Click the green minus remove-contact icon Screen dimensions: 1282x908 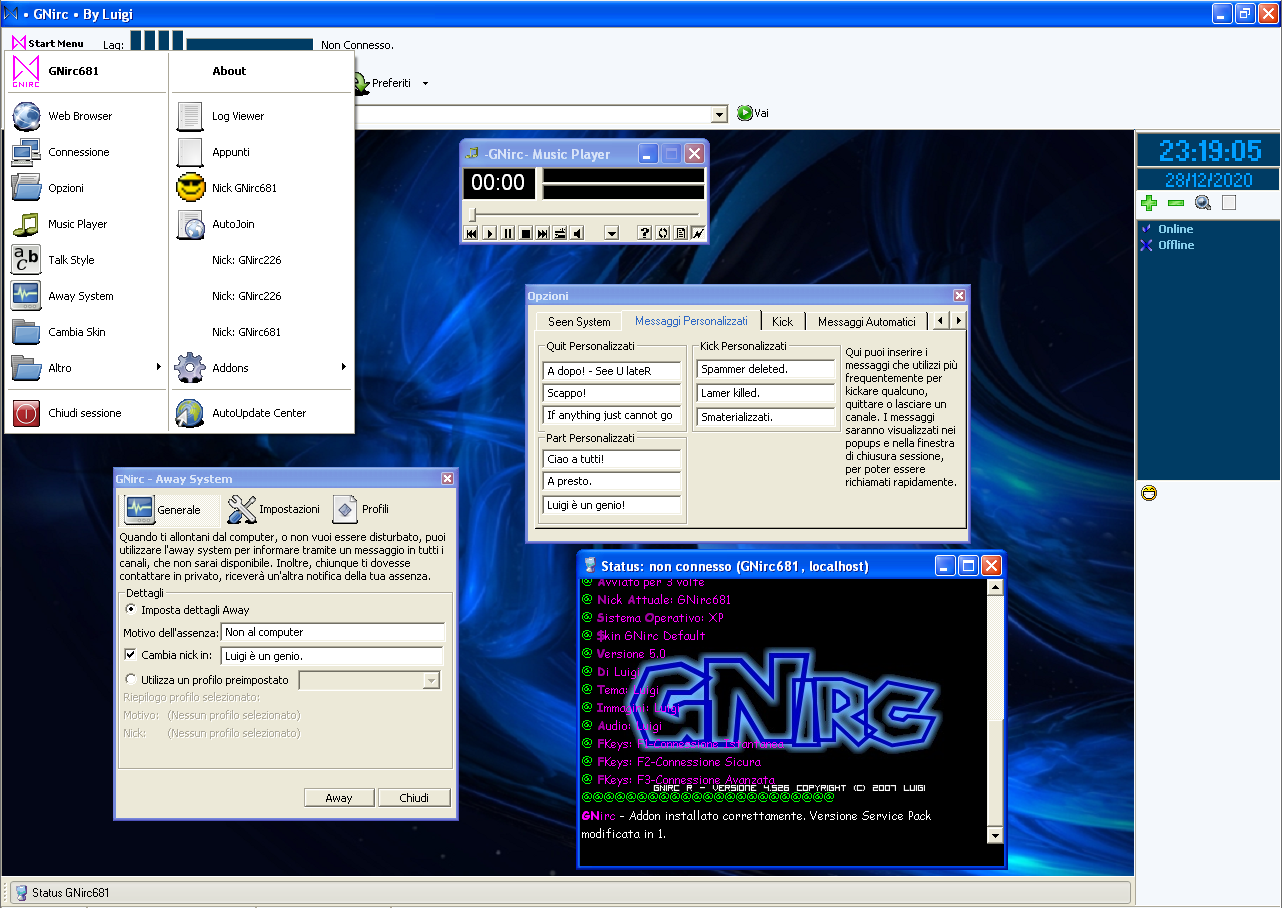pos(1176,203)
